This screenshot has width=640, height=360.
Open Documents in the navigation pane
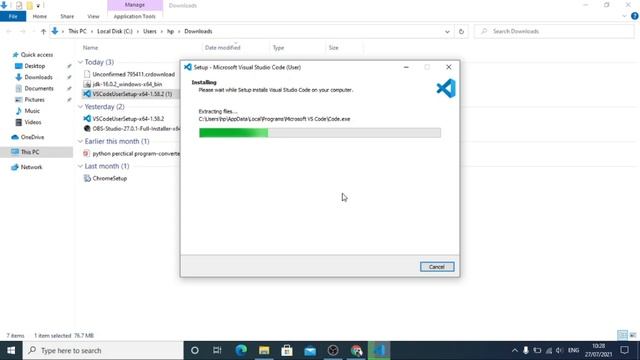pos(34,88)
